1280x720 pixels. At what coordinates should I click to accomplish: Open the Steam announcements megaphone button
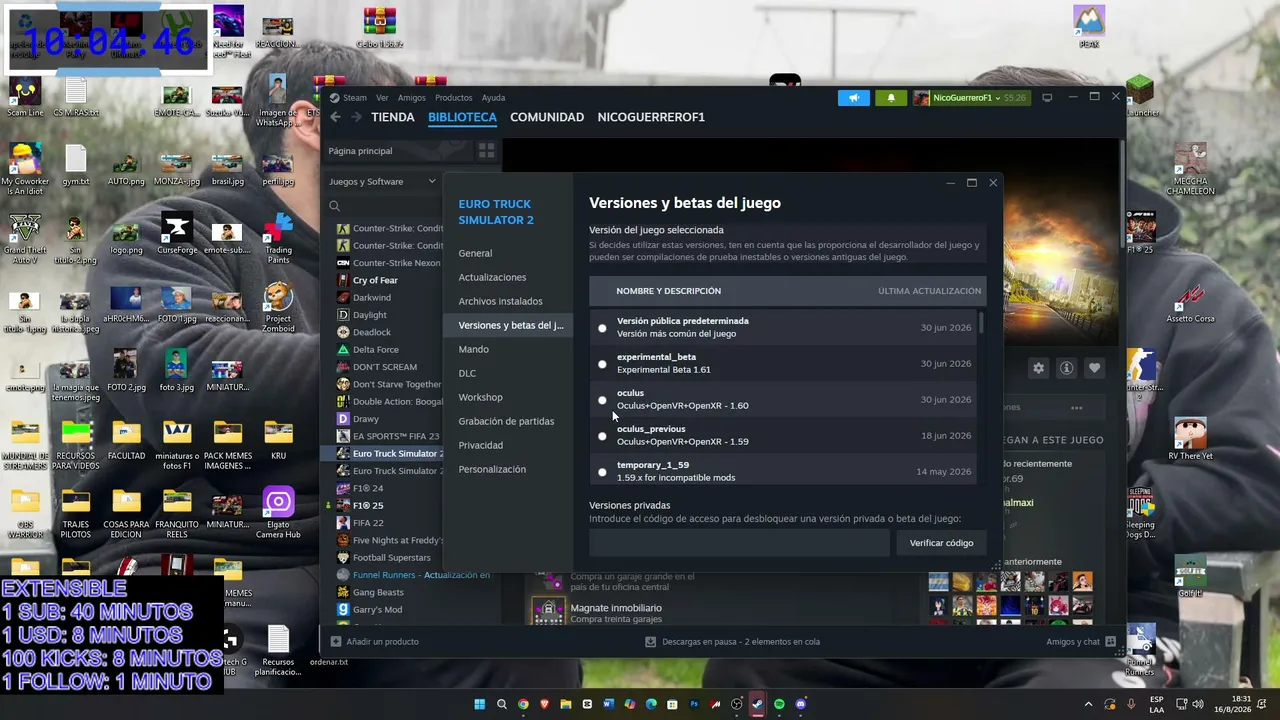[x=853, y=98]
